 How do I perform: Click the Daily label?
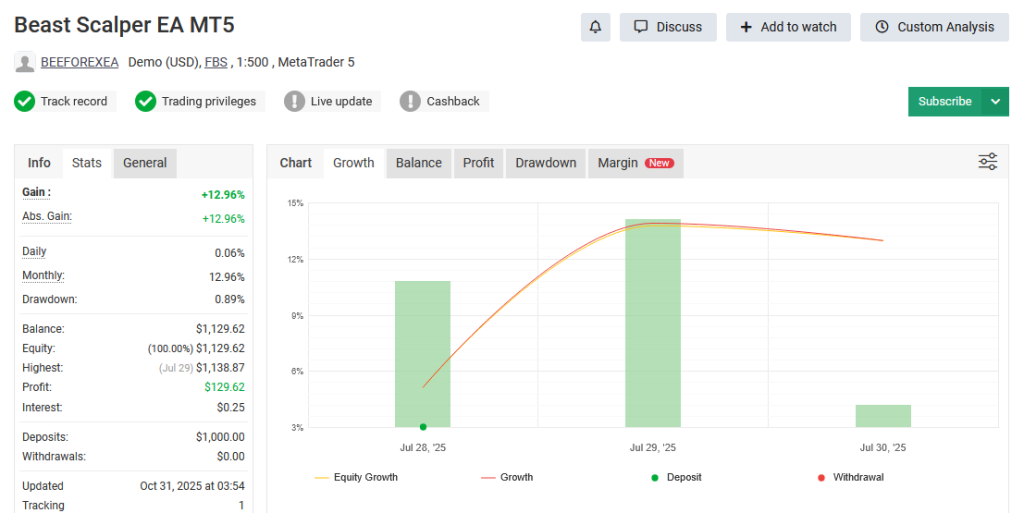click(34, 251)
